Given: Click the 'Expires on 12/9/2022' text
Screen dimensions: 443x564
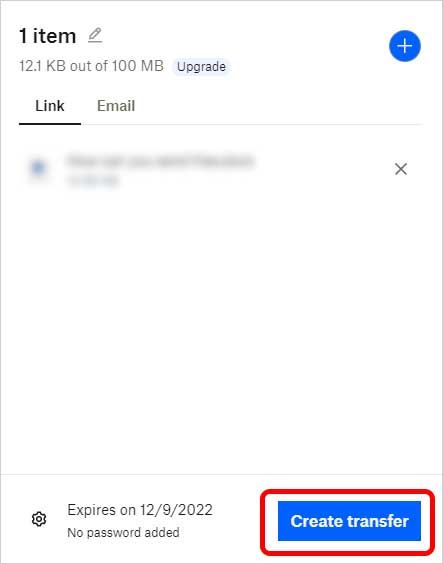Looking at the screenshot, I should coord(140,510).
